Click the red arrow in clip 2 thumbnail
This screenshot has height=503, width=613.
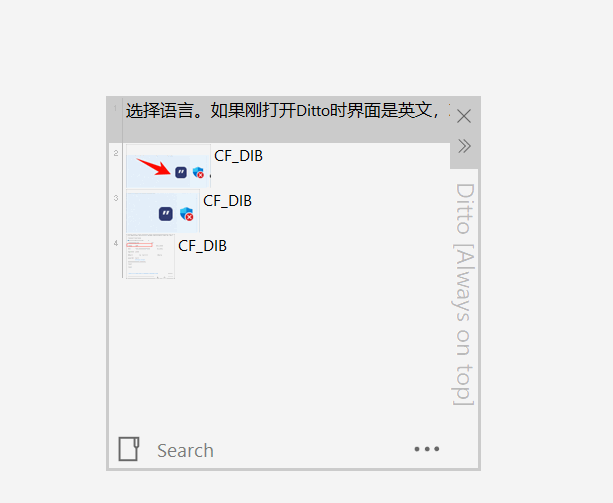click(154, 166)
